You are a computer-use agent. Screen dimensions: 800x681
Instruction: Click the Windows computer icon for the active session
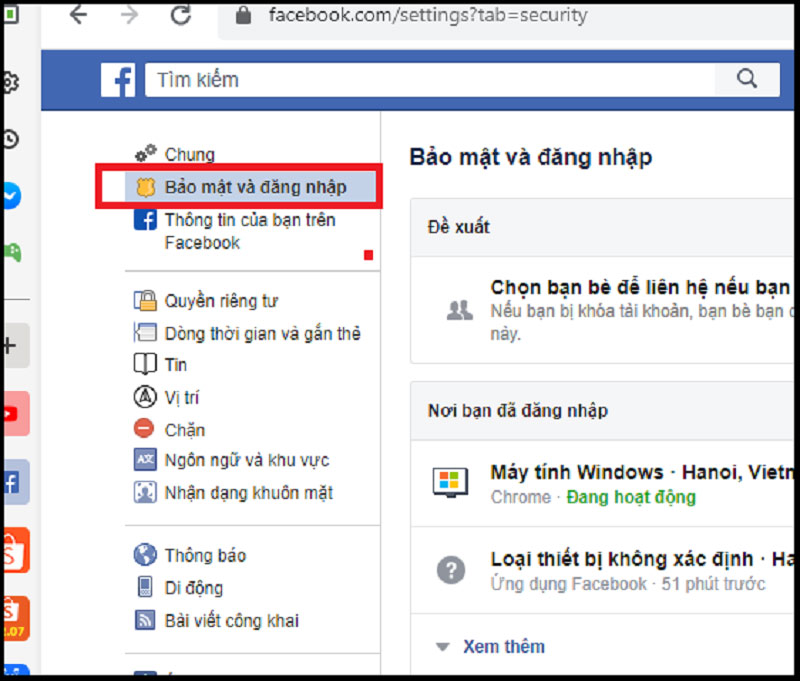tap(451, 481)
